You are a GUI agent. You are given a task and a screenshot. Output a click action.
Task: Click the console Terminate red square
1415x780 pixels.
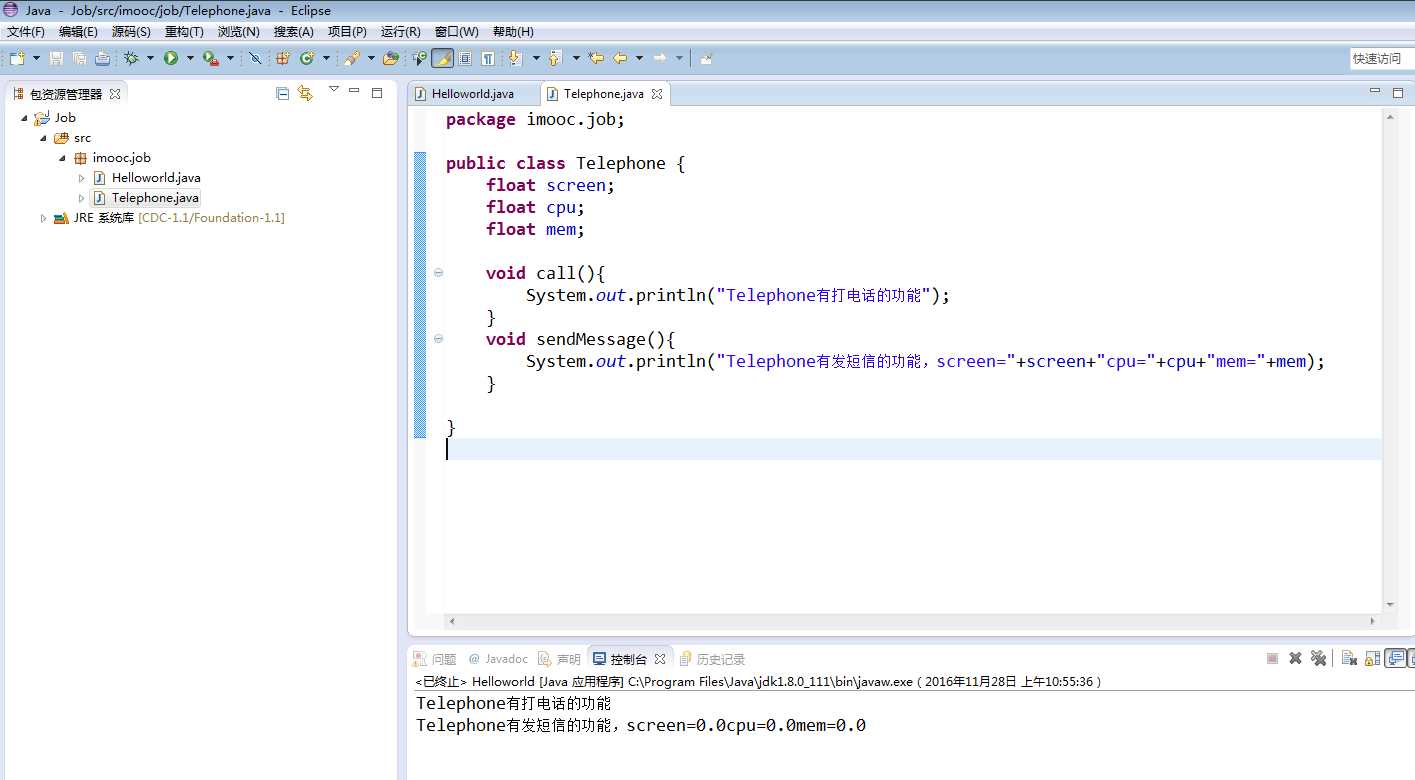tap(1272, 658)
